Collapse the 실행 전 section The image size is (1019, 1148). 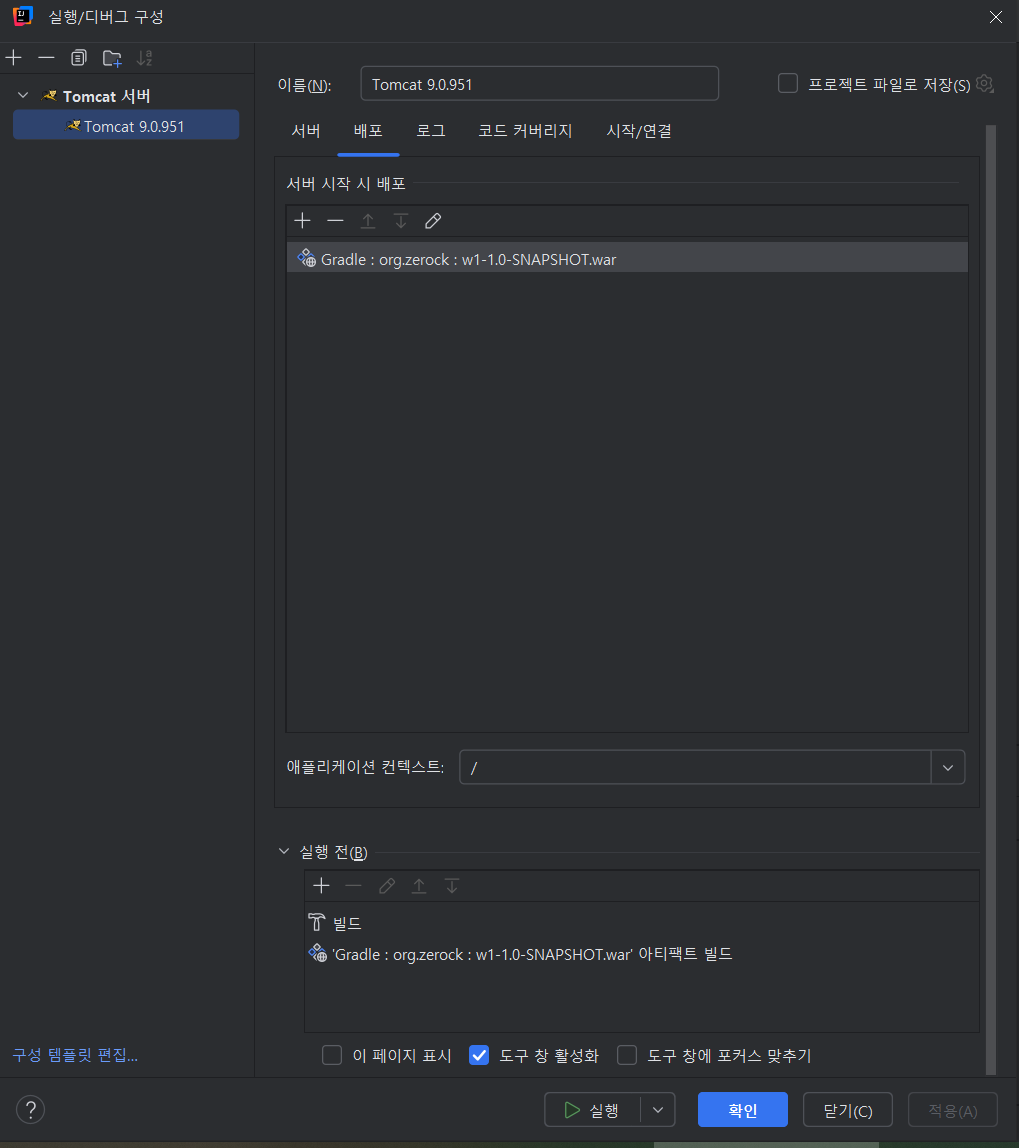[x=284, y=851]
